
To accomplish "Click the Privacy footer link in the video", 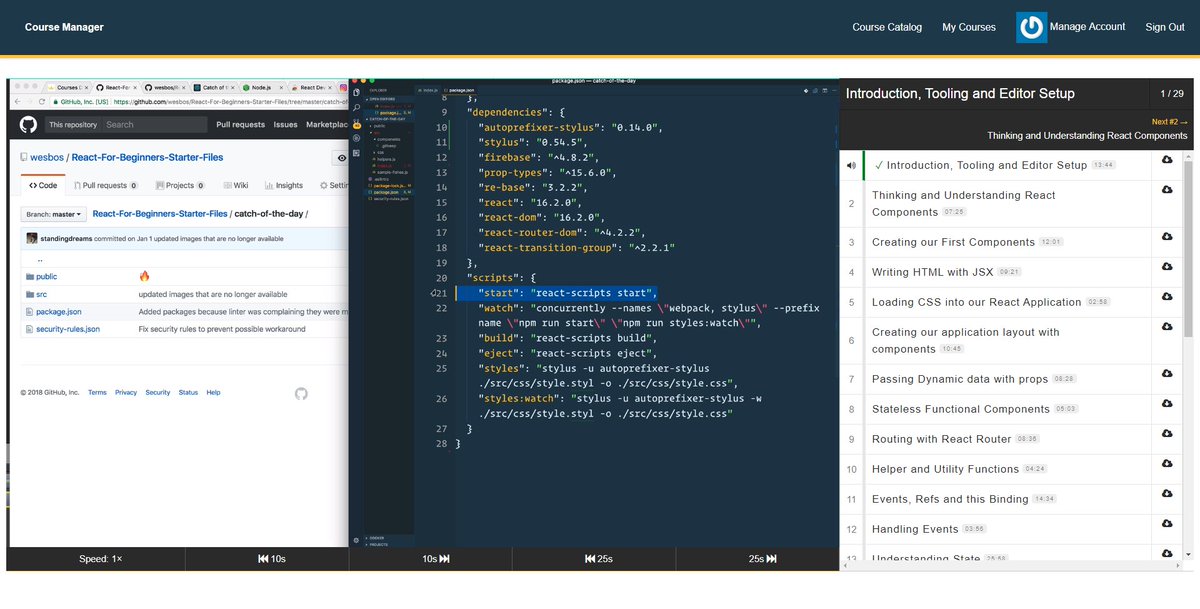I will point(126,393).
